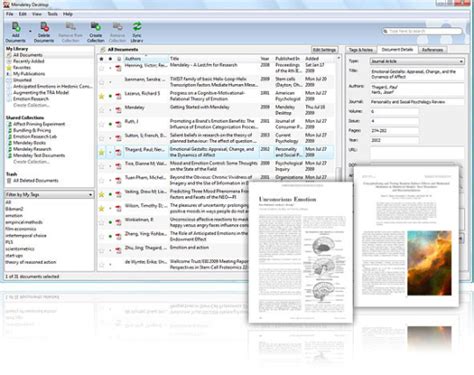Toggle favorite star for Thagard Emotional Gestalts row
This screenshot has height=375, width=474.
(102, 152)
